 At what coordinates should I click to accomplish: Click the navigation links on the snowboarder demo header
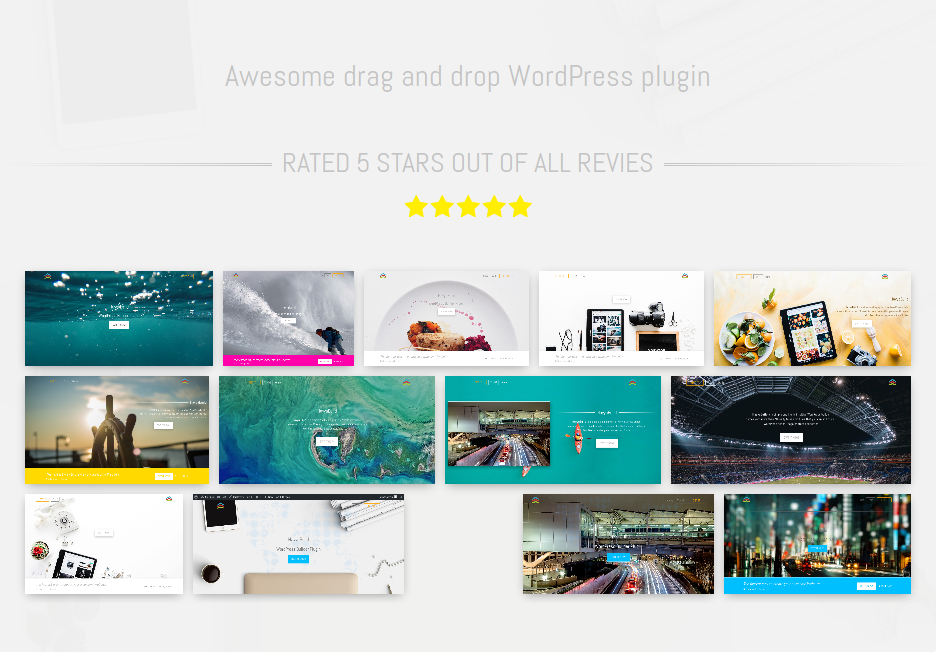[x=328, y=275]
